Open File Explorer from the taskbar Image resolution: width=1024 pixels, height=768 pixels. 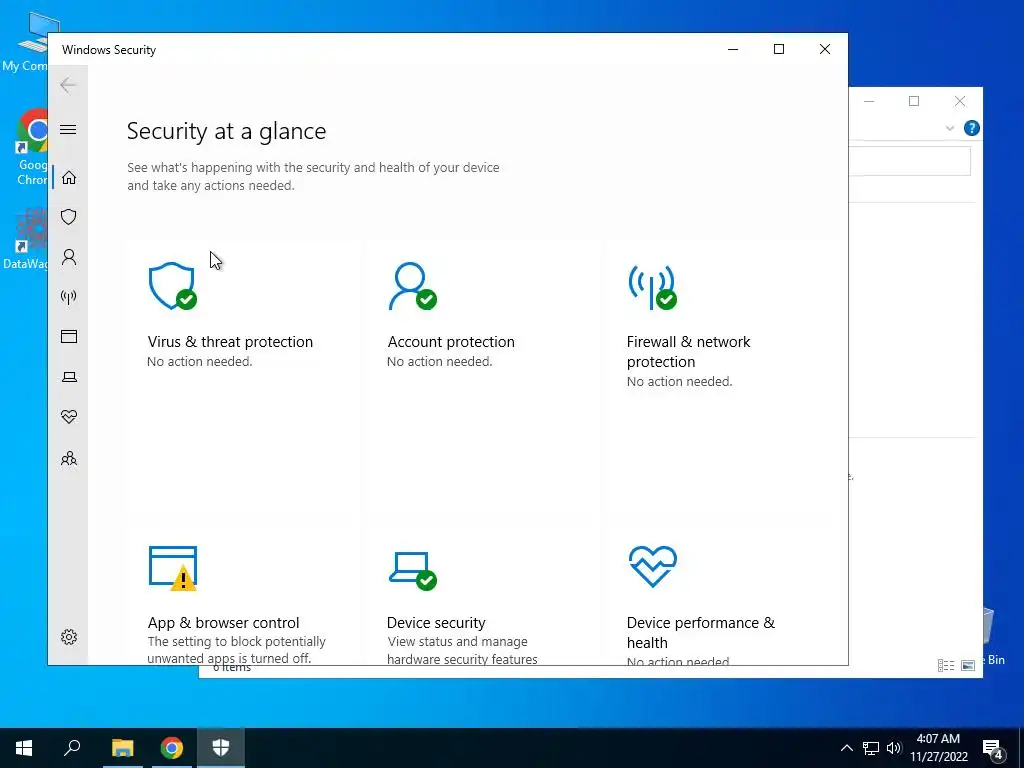pos(122,748)
